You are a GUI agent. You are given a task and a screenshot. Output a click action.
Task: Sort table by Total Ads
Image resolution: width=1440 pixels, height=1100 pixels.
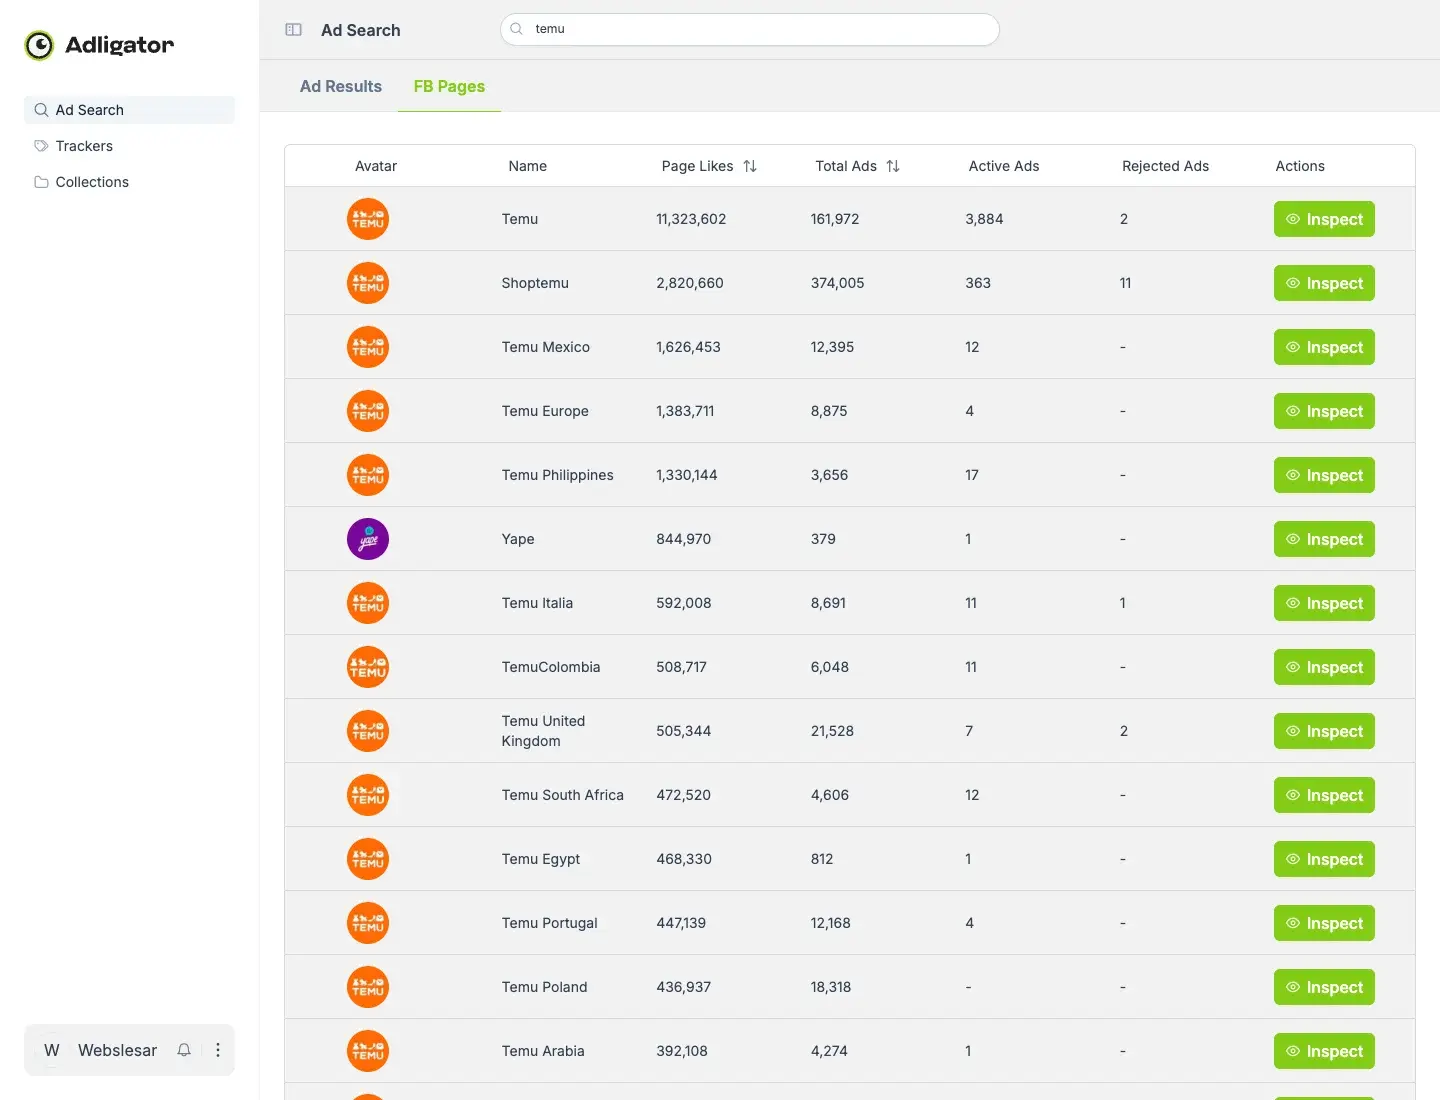[893, 166]
